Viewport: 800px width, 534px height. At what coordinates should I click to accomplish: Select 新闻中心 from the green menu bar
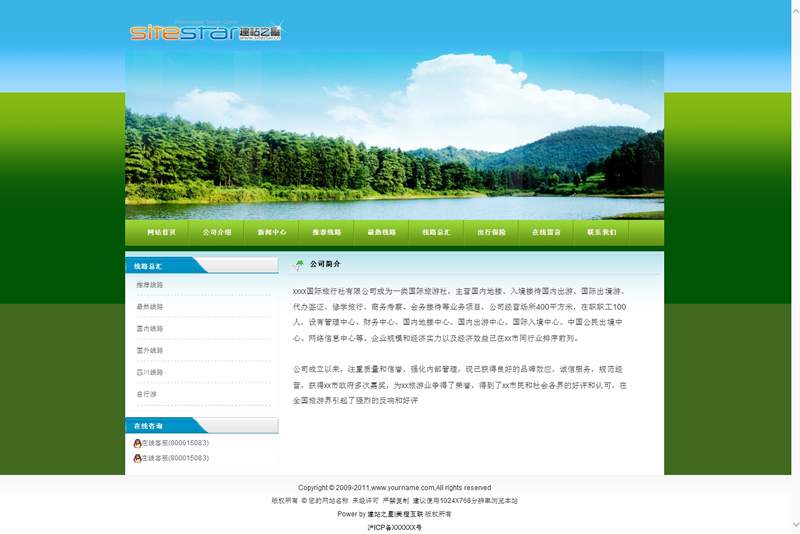pyautogui.click(x=272, y=232)
